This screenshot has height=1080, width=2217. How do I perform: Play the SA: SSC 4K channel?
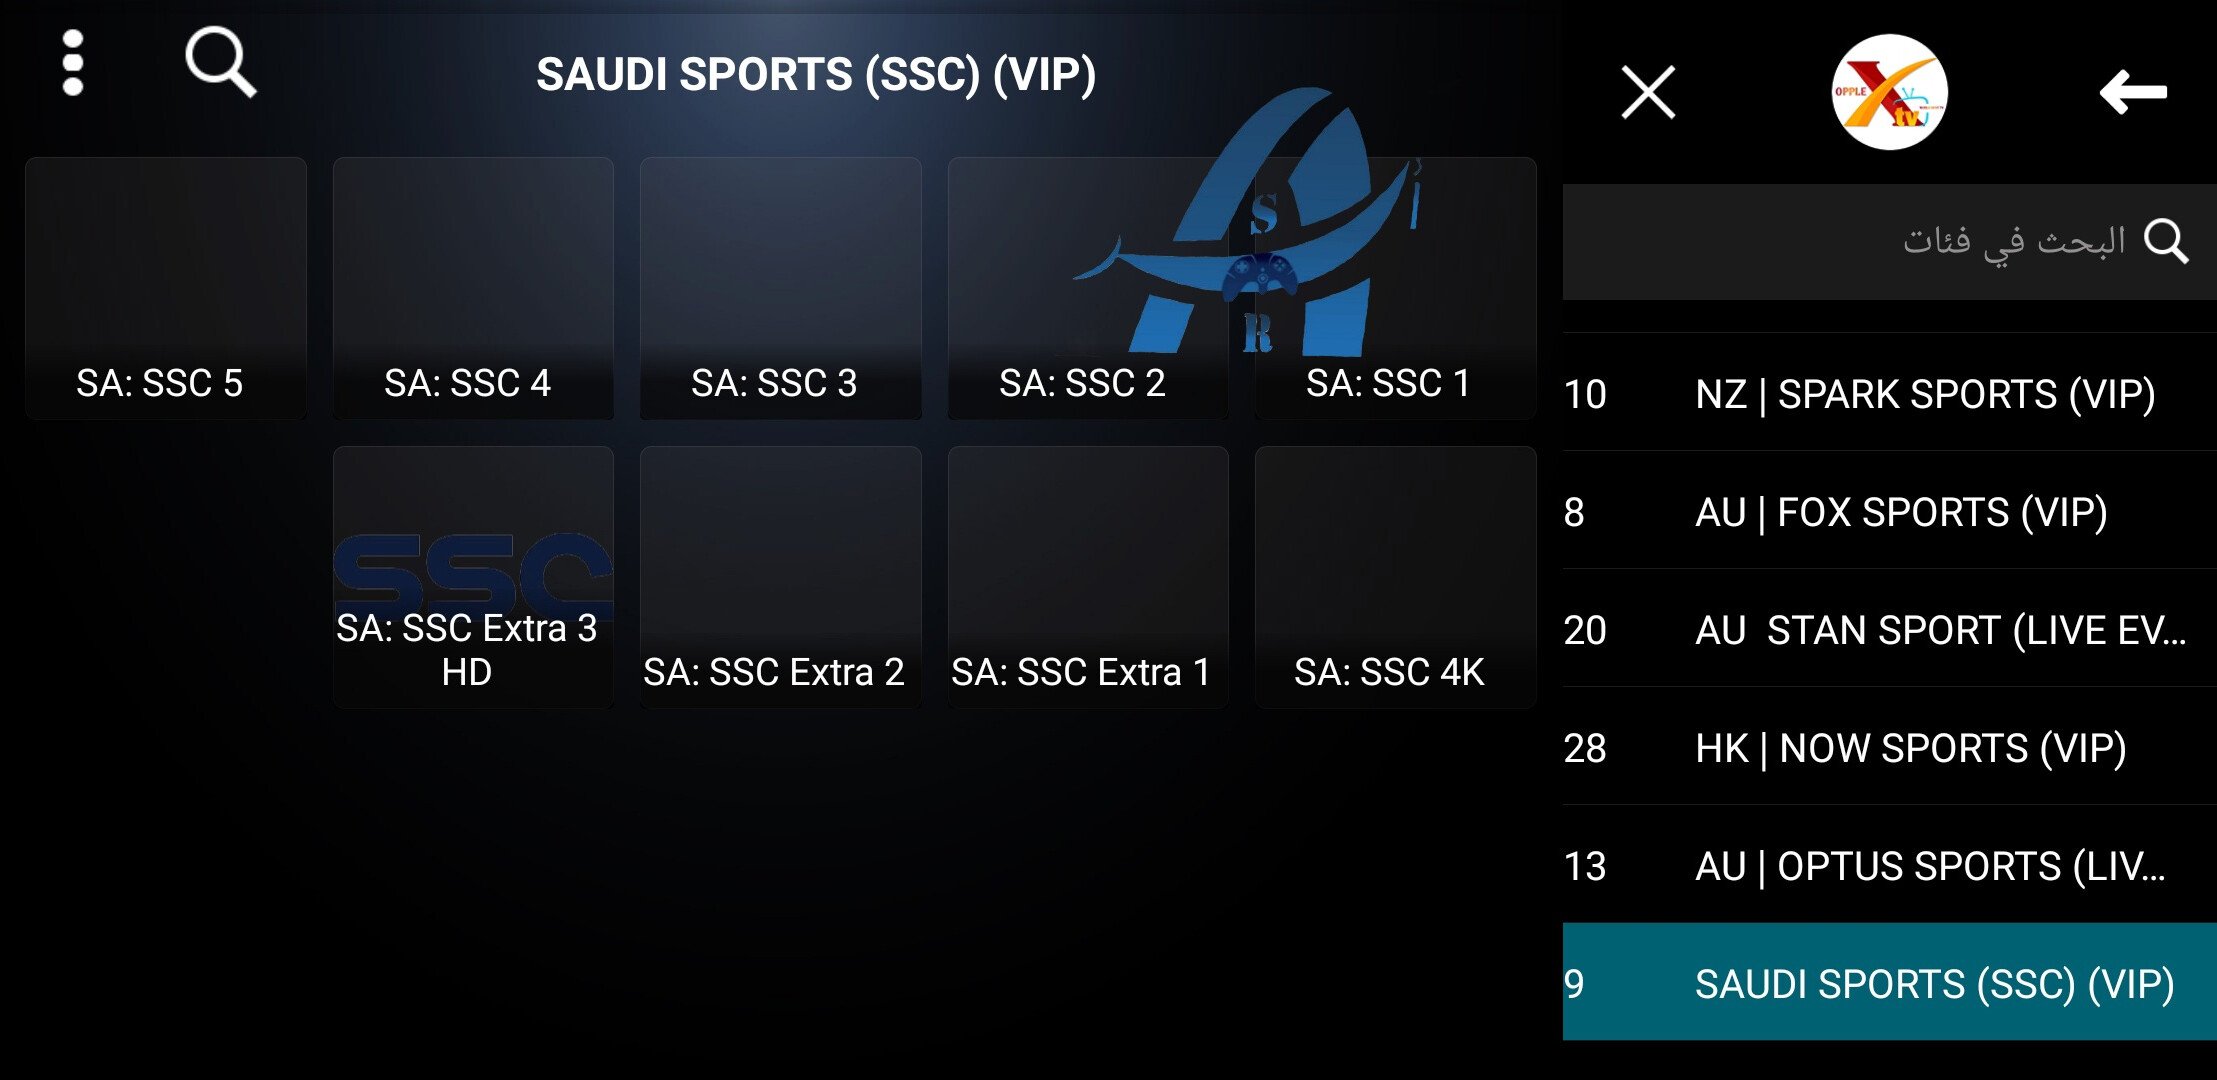(1395, 577)
